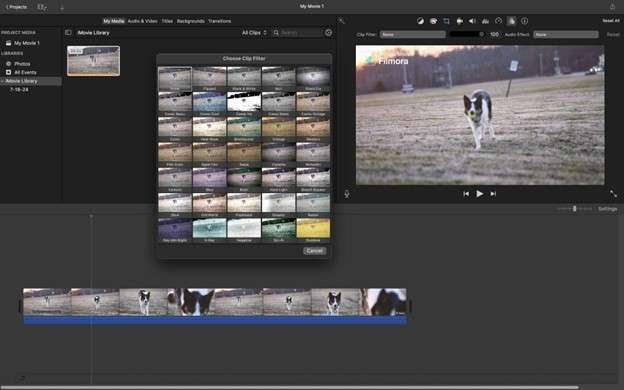The height and width of the screenshot is (390, 624).
Task: Choose the Sci-Fi green filter thumbnail
Action: [279, 230]
